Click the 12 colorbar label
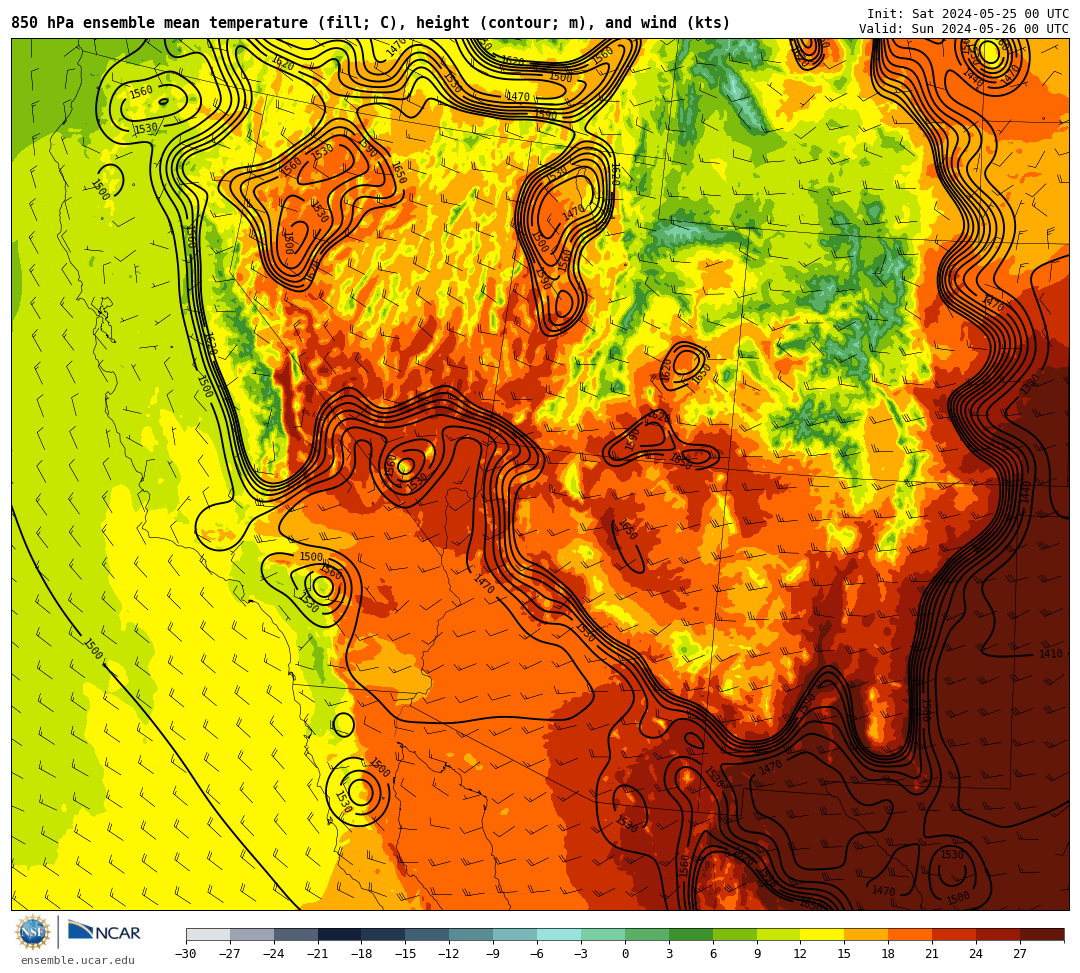Screen dimensions: 1080x973 [800, 954]
